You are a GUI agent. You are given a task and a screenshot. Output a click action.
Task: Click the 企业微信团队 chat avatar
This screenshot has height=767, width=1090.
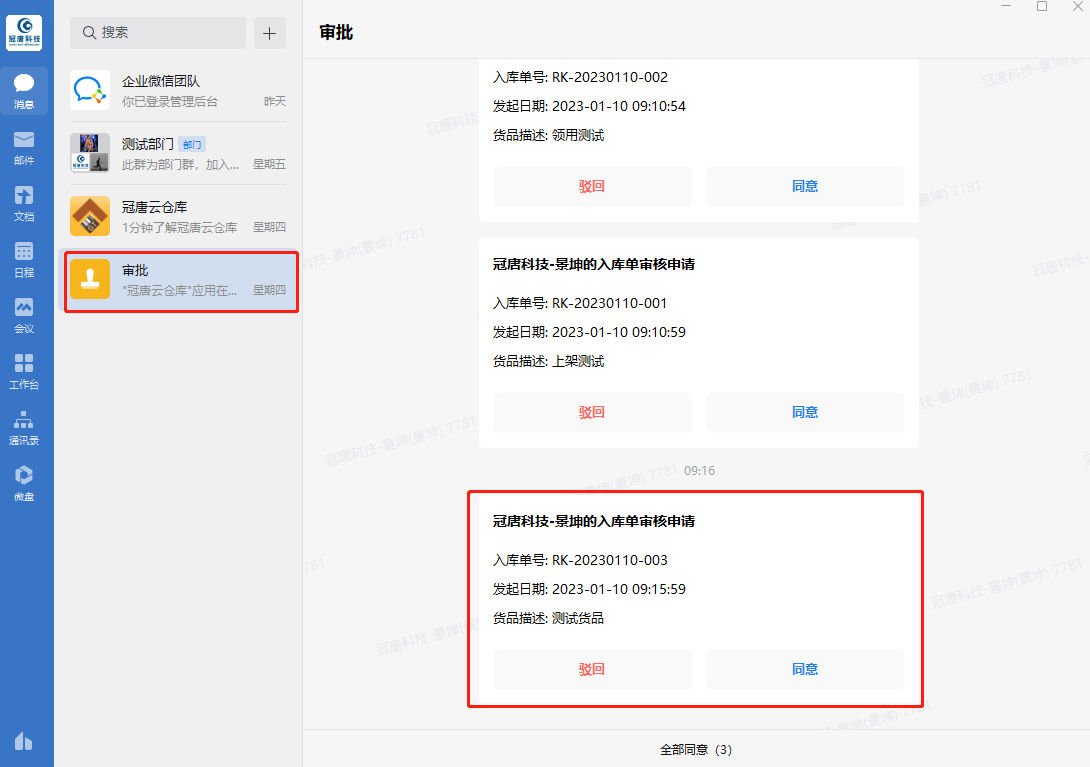tap(90, 90)
